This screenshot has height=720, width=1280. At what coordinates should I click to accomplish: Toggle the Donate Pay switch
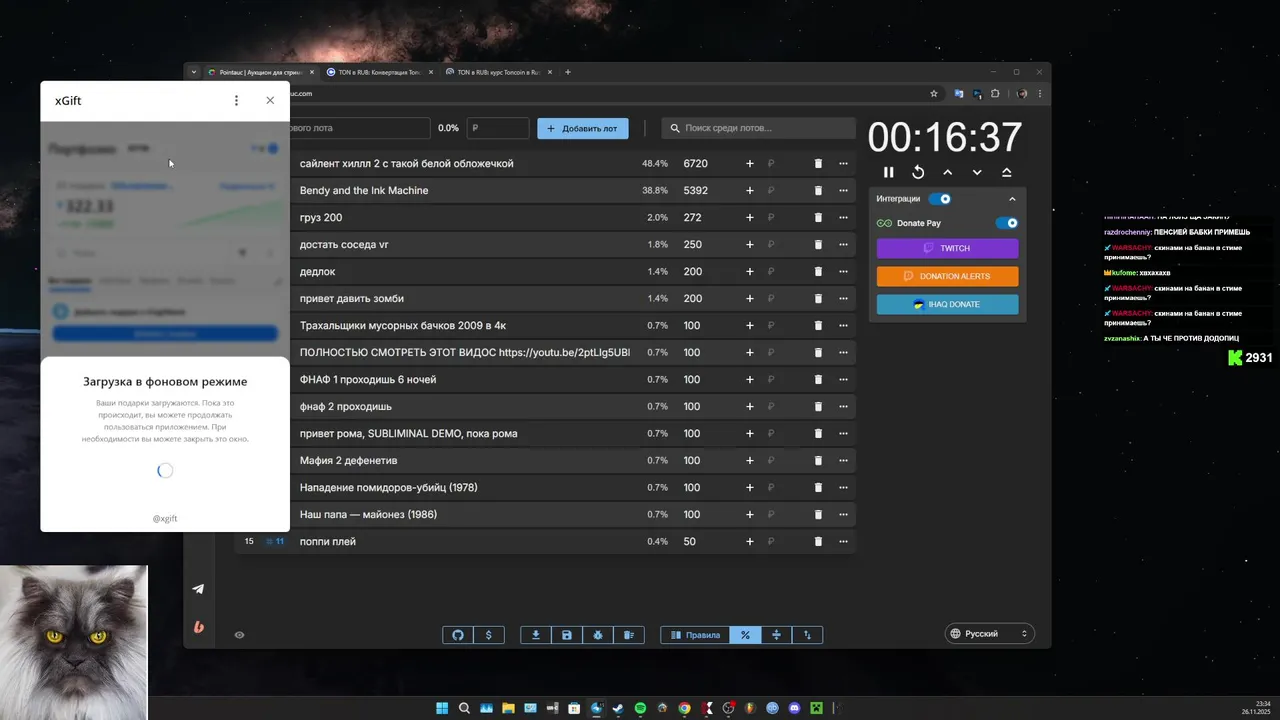(1007, 223)
